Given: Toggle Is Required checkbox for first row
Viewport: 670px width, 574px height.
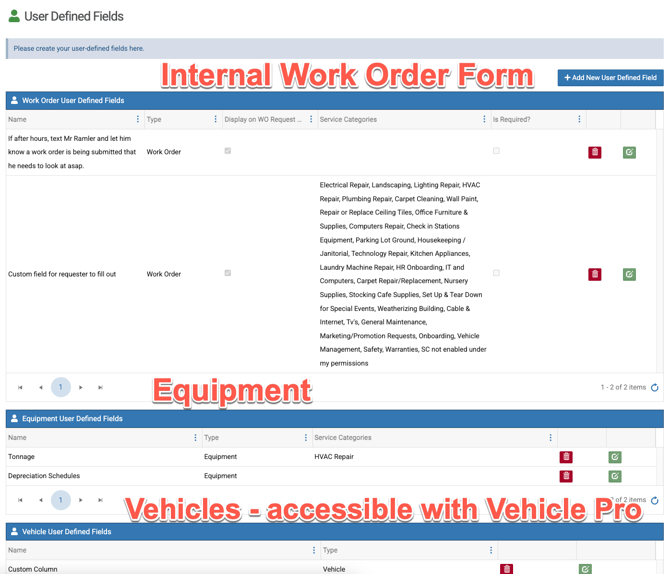Looking at the screenshot, I should tap(496, 151).
